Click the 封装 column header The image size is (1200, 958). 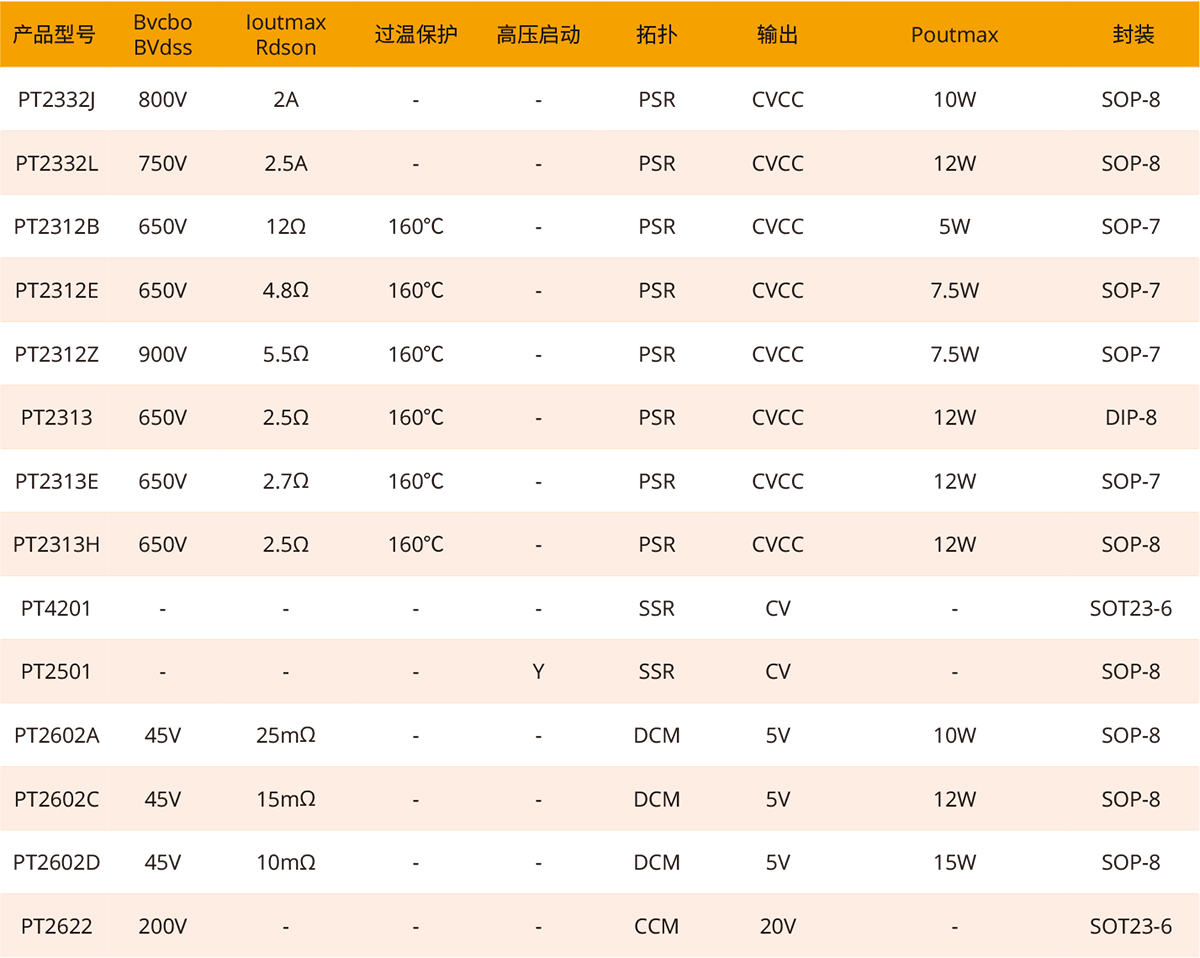click(x=1133, y=35)
